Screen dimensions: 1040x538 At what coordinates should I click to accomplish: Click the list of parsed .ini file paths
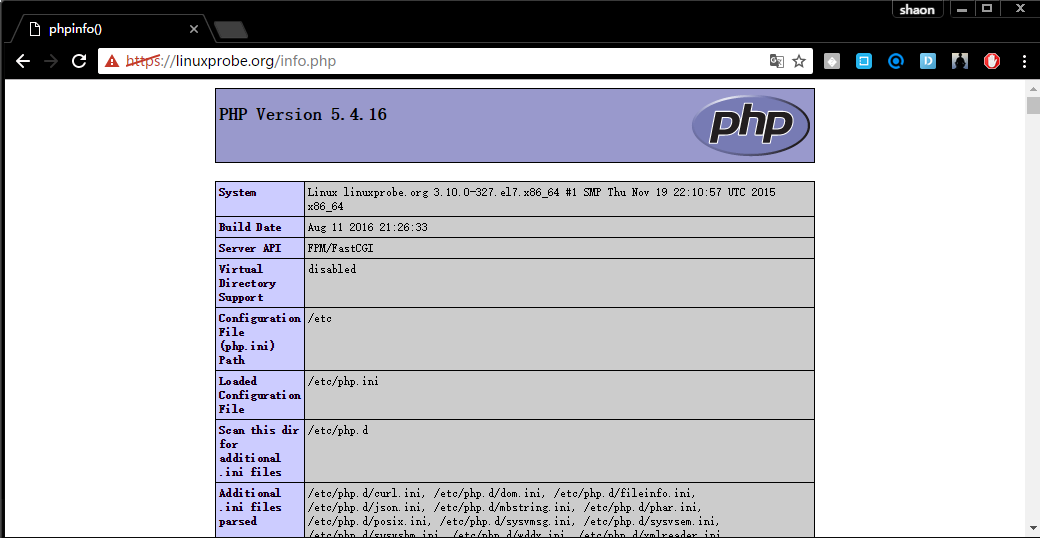click(514, 513)
